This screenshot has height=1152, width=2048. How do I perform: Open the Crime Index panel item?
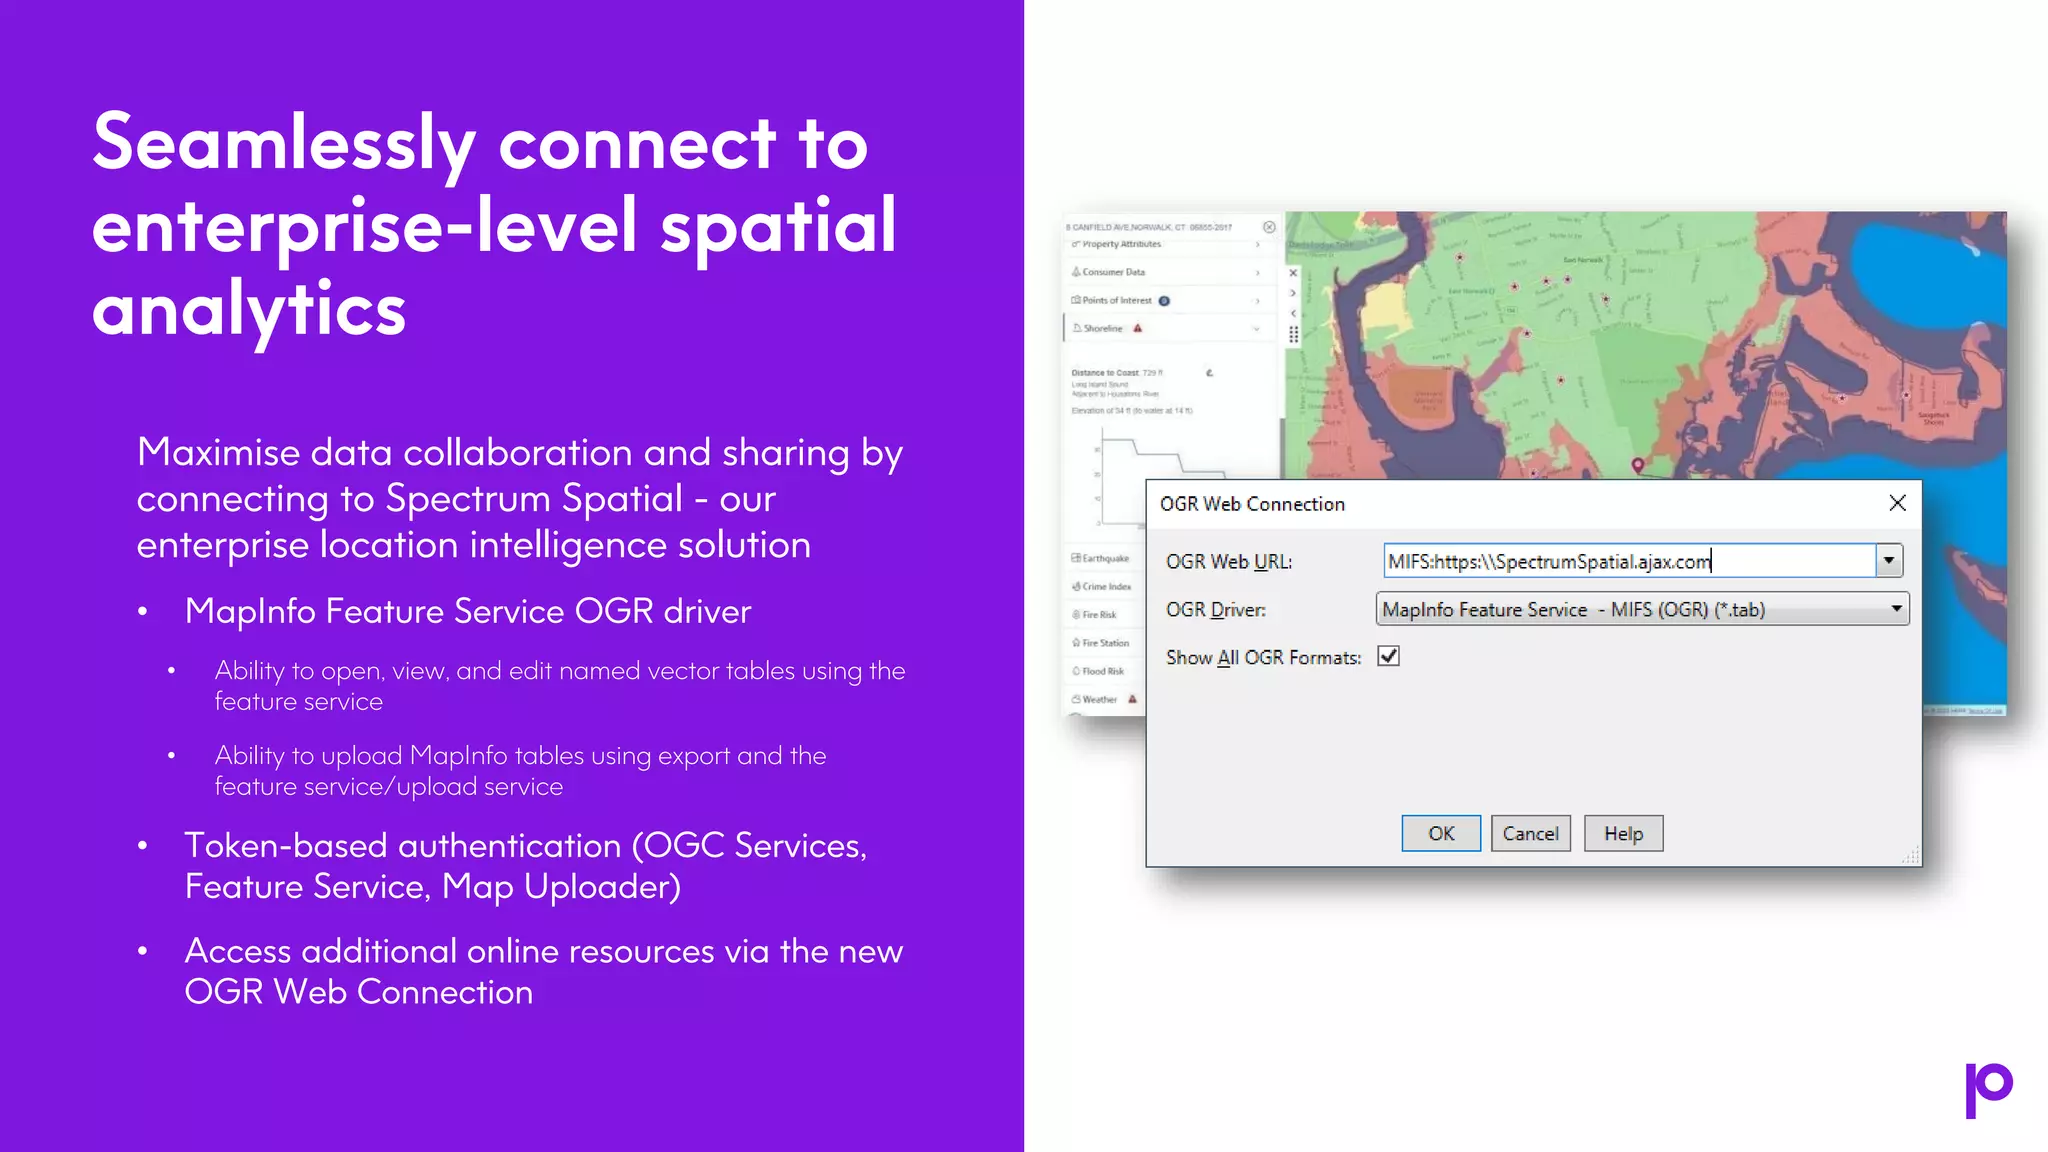tap(1101, 586)
